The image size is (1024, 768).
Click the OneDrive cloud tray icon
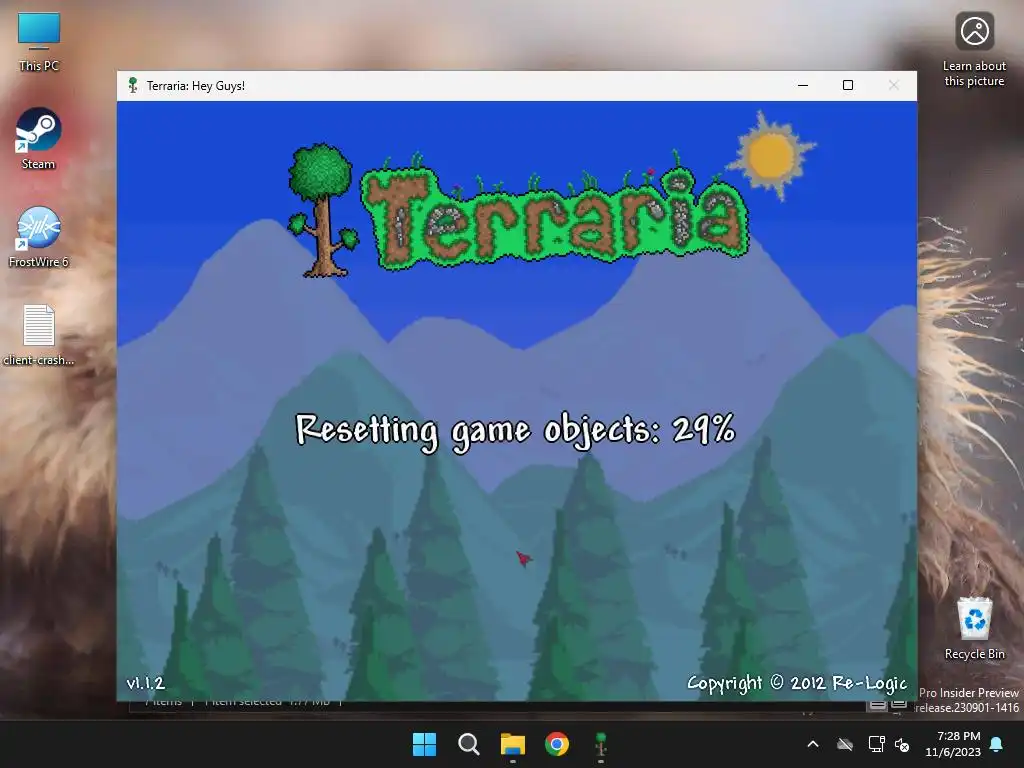[845, 744]
